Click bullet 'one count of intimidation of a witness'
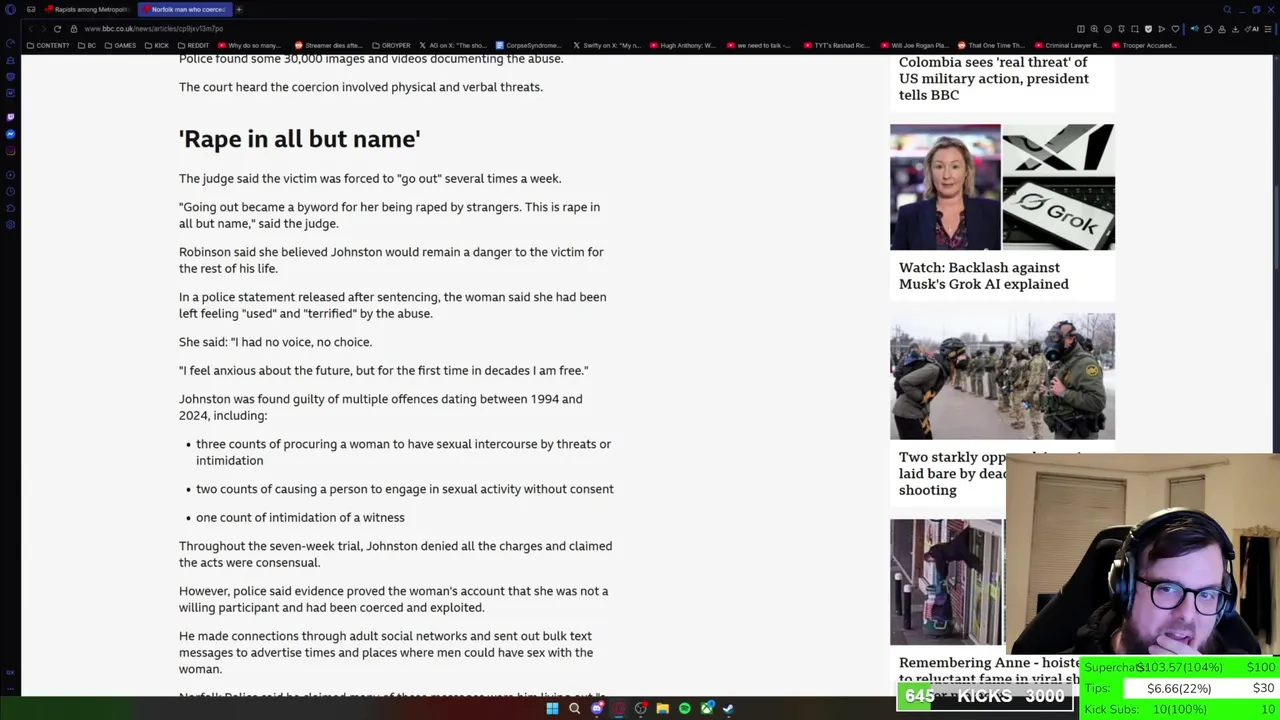This screenshot has height=720, width=1280. (x=300, y=517)
